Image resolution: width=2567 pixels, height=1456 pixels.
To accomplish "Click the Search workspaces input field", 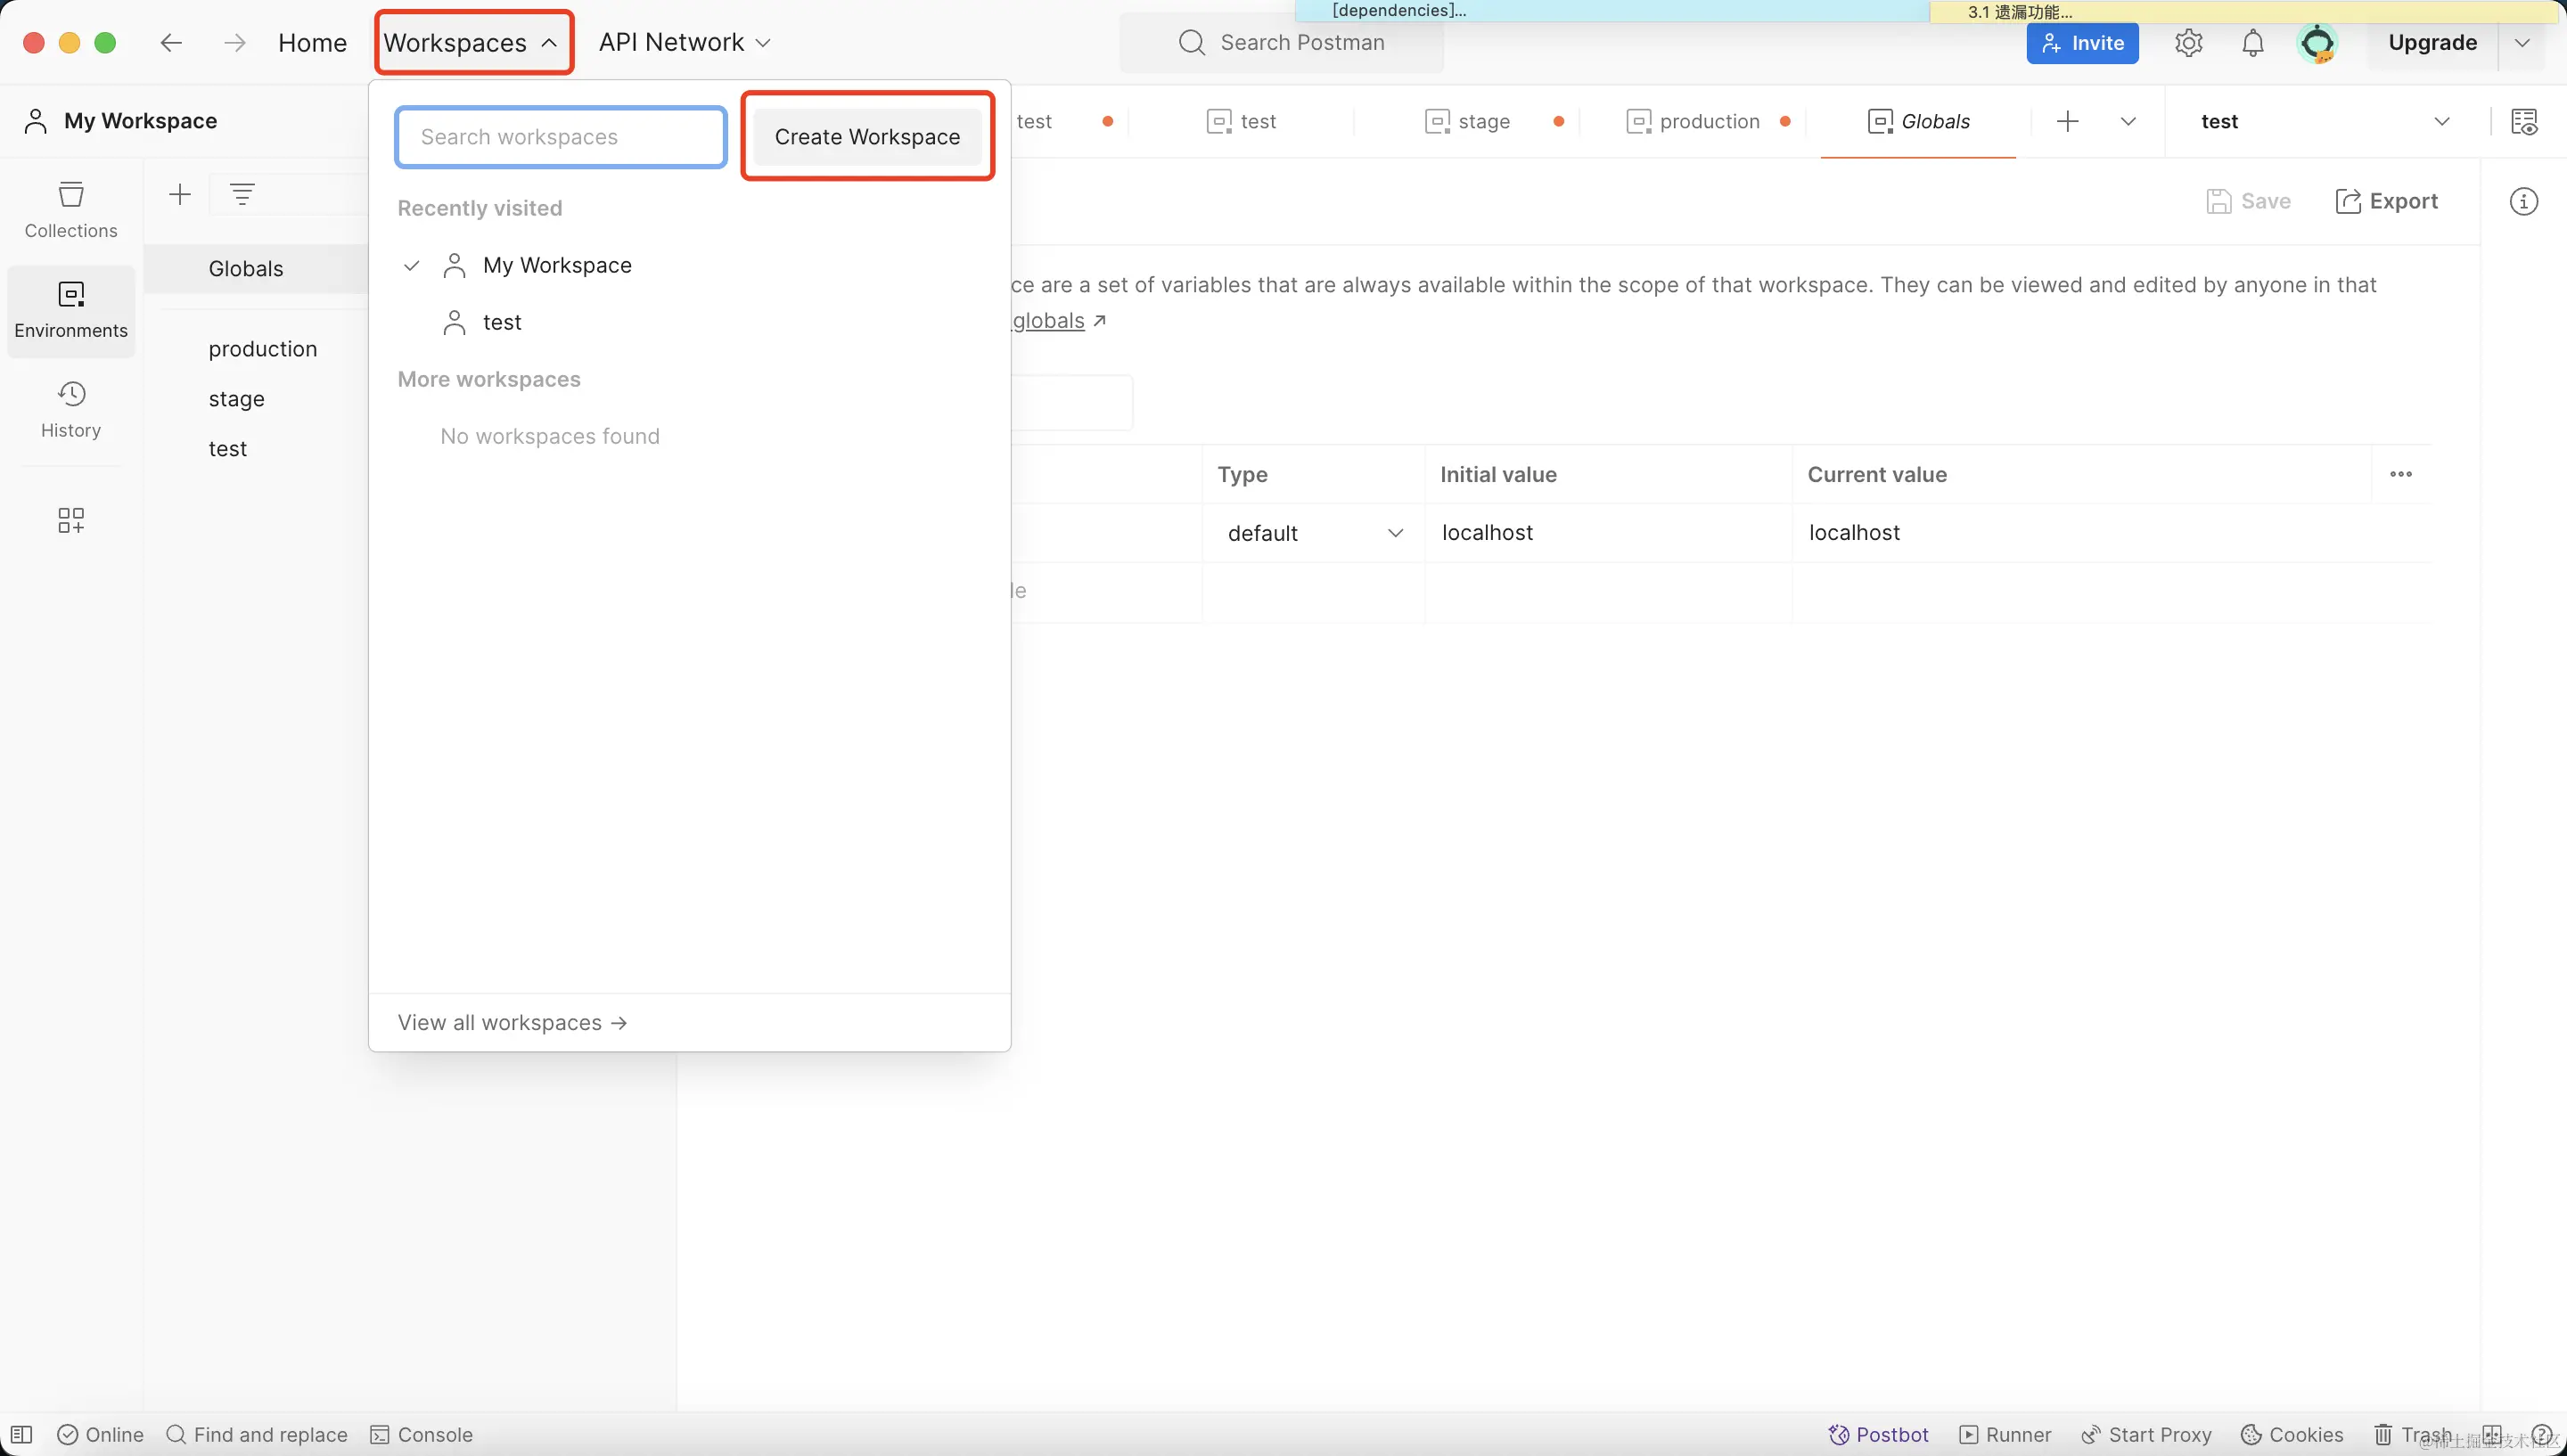I will 560,136.
